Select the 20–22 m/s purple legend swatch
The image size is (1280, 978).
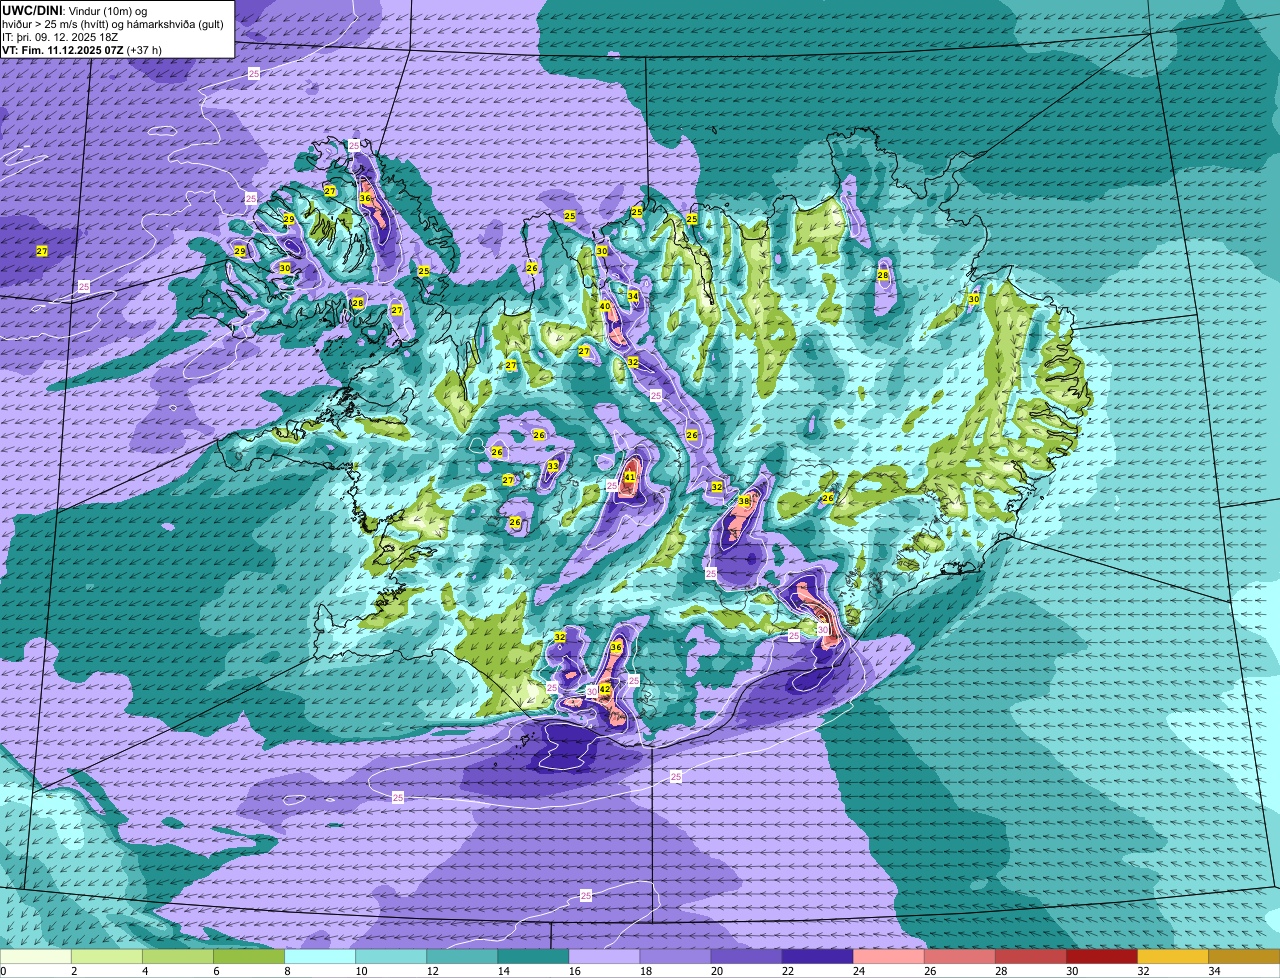point(746,957)
